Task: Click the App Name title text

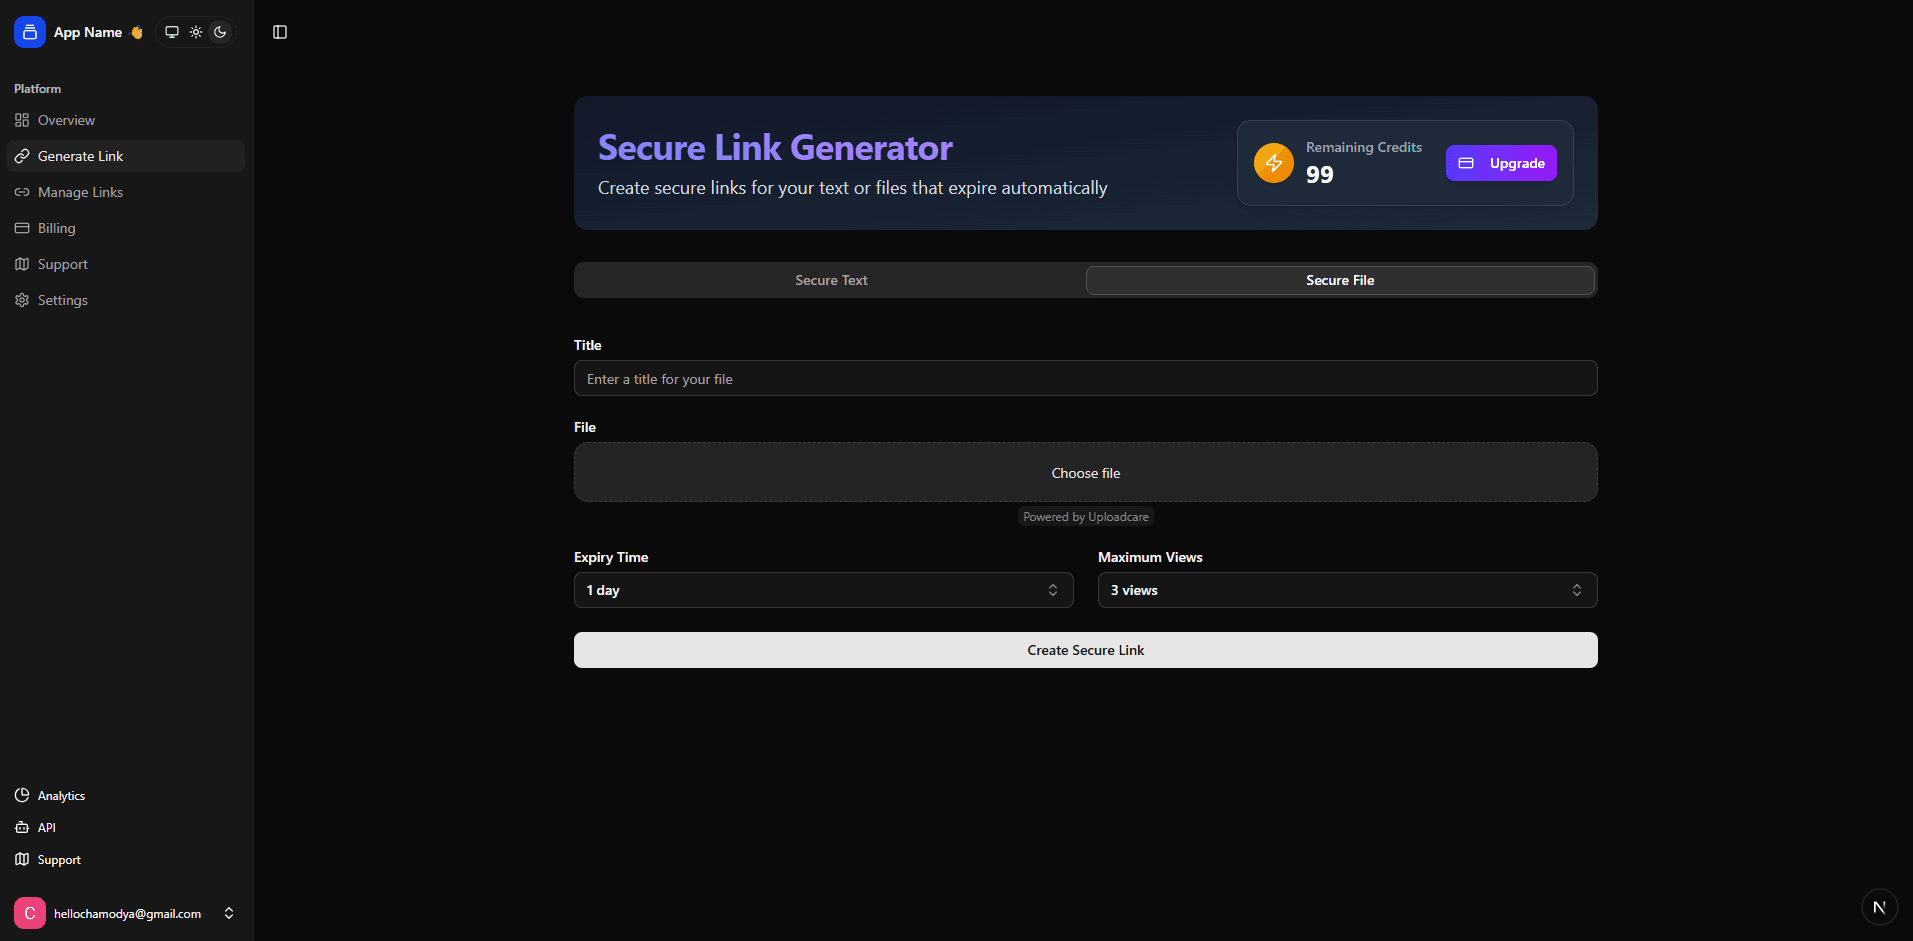Action: click(88, 32)
